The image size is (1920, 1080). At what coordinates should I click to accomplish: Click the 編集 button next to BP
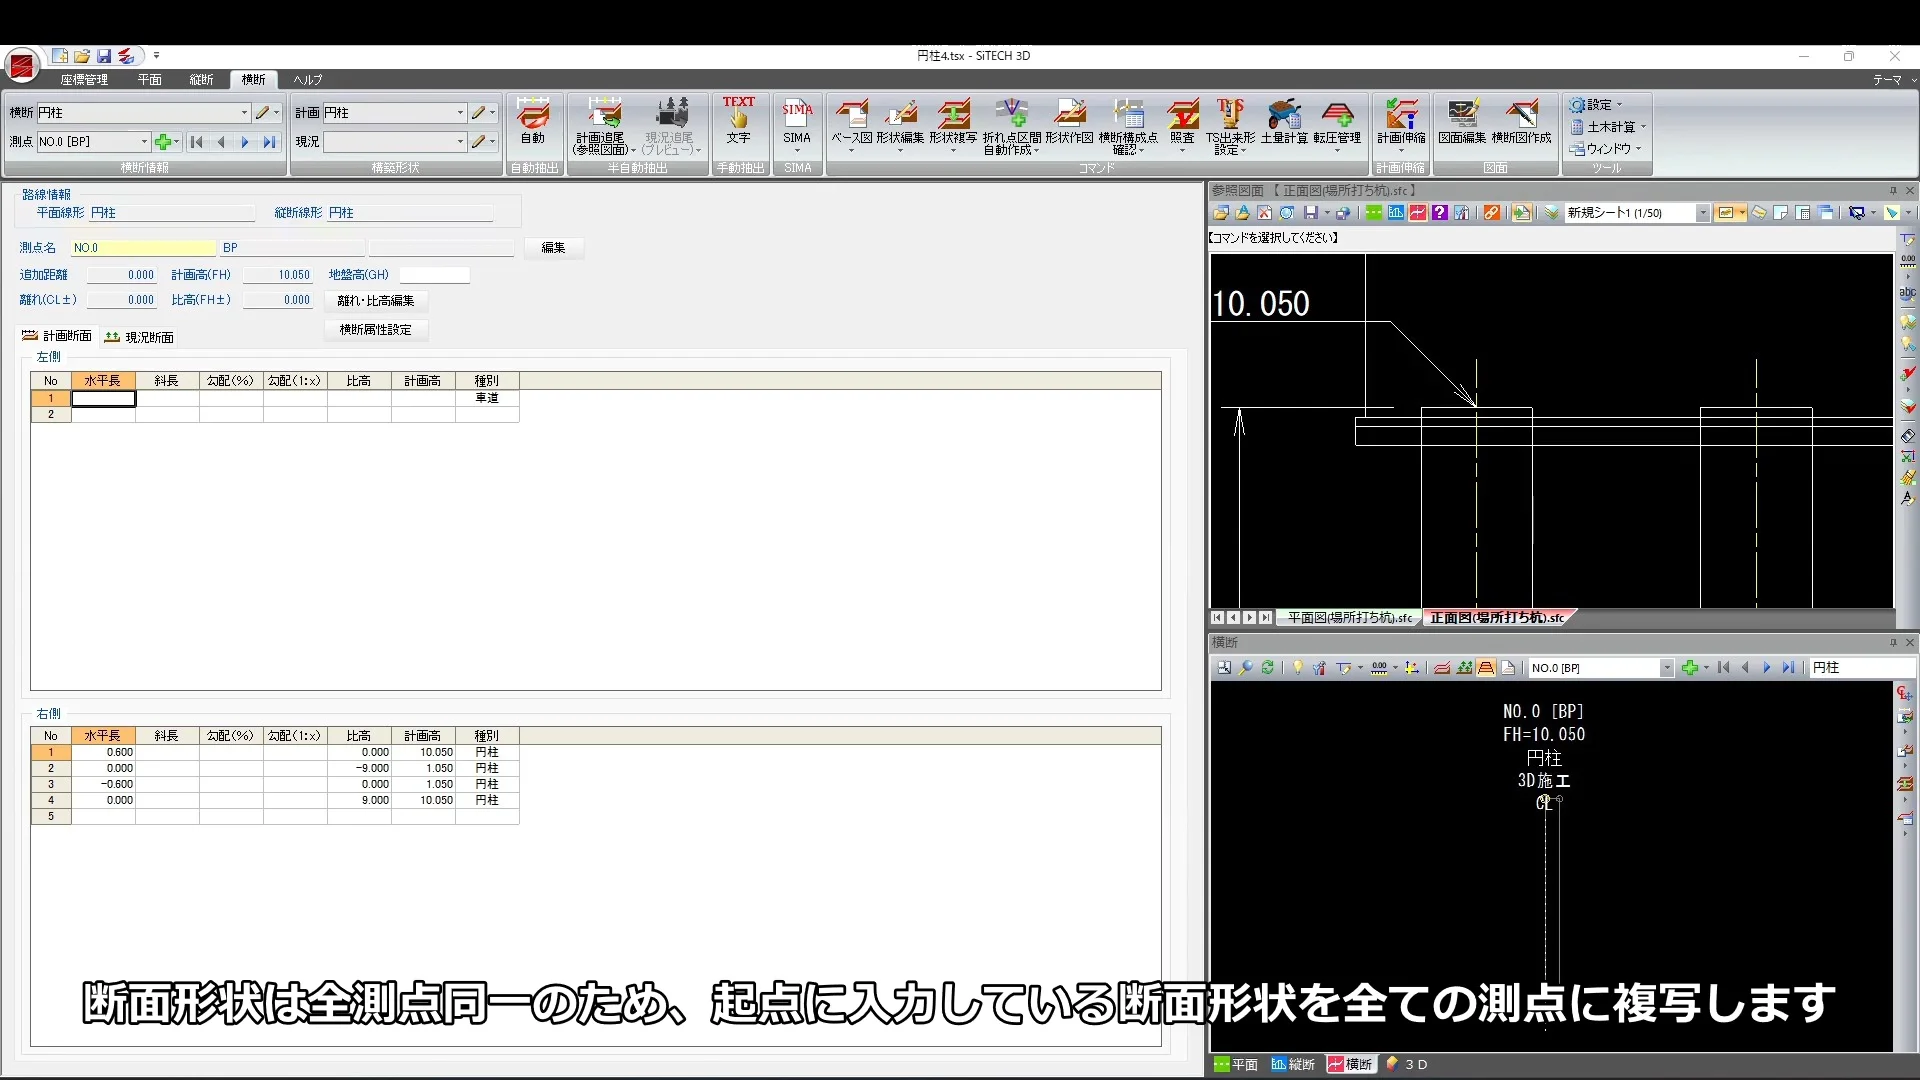tap(555, 248)
